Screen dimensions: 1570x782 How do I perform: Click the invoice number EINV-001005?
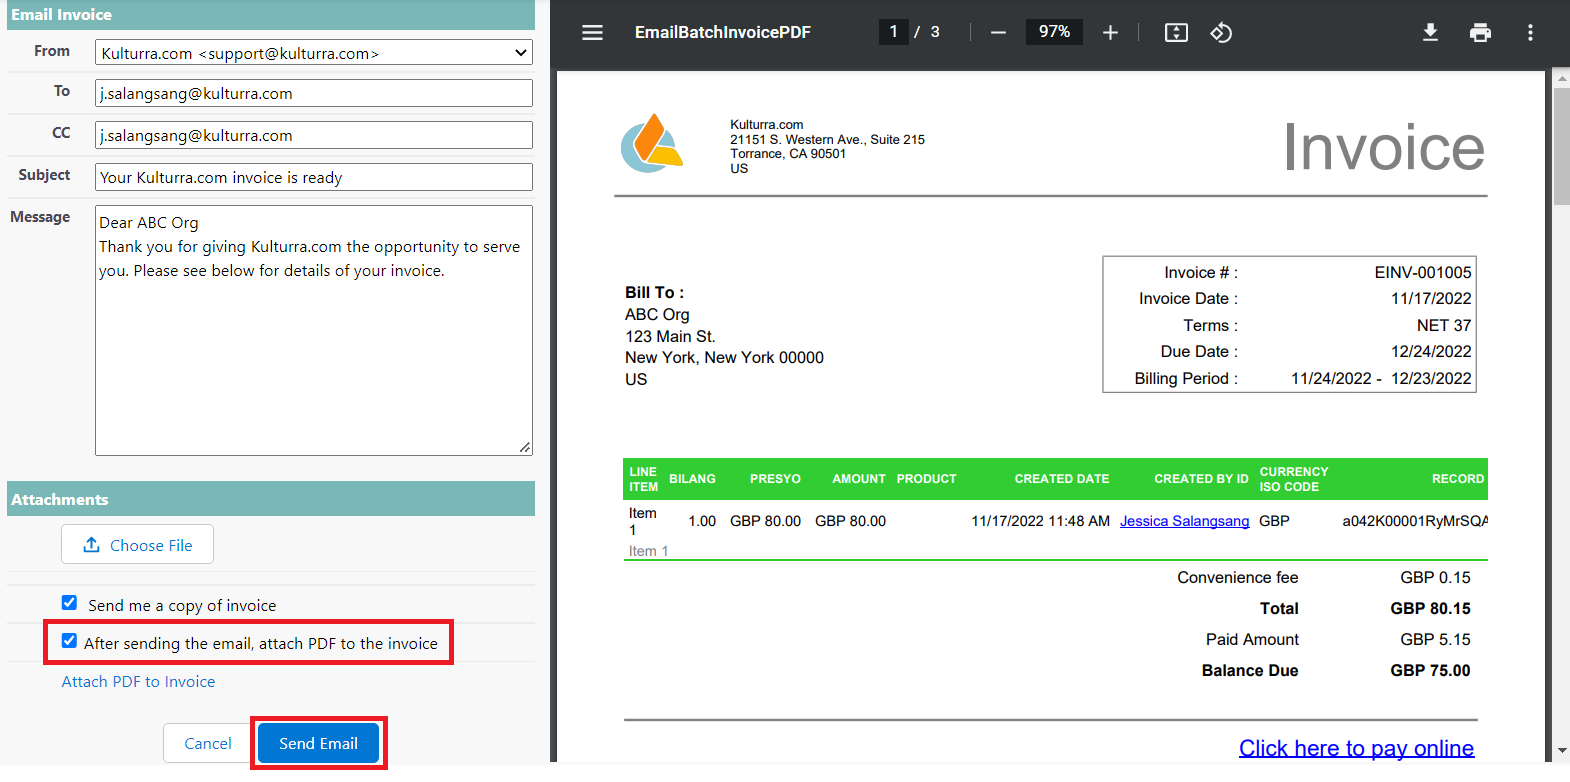click(x=1422, y=272)
